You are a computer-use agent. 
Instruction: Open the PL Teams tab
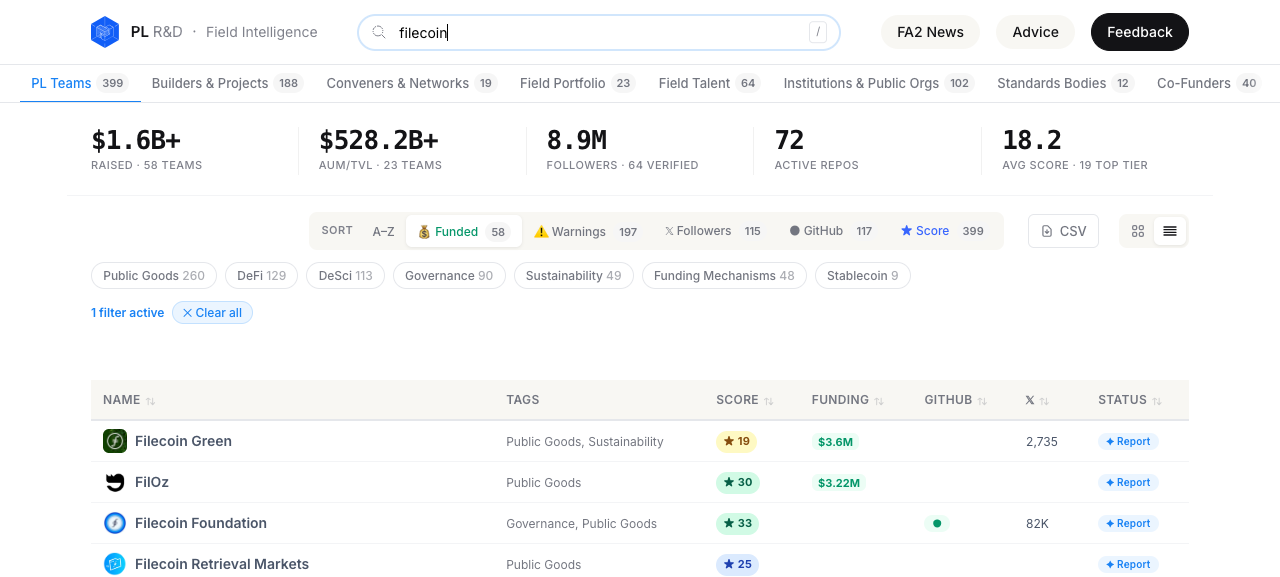pos(79,83)
